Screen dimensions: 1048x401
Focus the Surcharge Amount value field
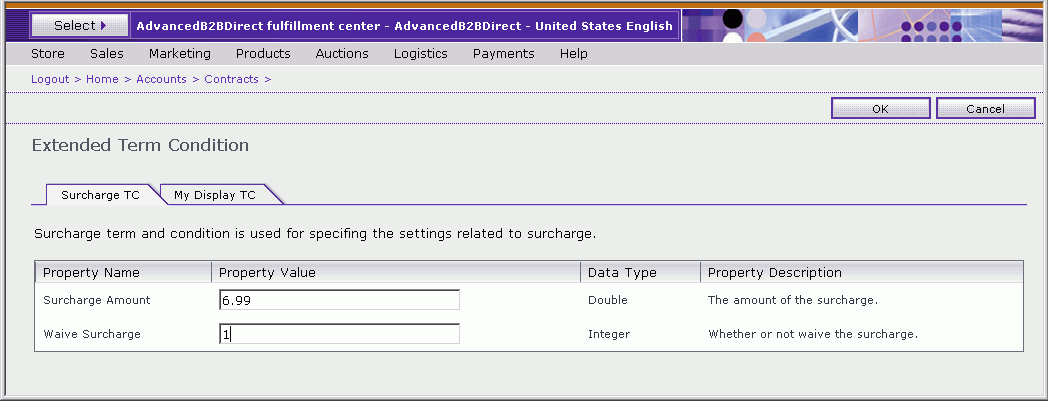(x=339, y=300)
